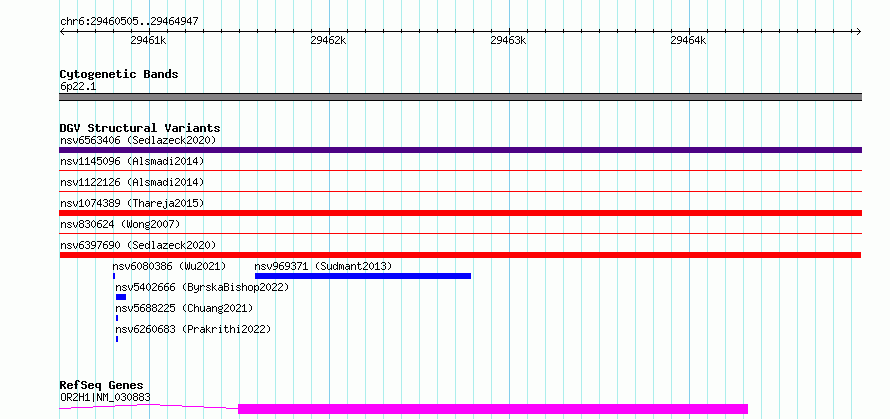Click the 29464k ruler tick label
Viewport: 890px width, 419px height.
click(688, 40)
